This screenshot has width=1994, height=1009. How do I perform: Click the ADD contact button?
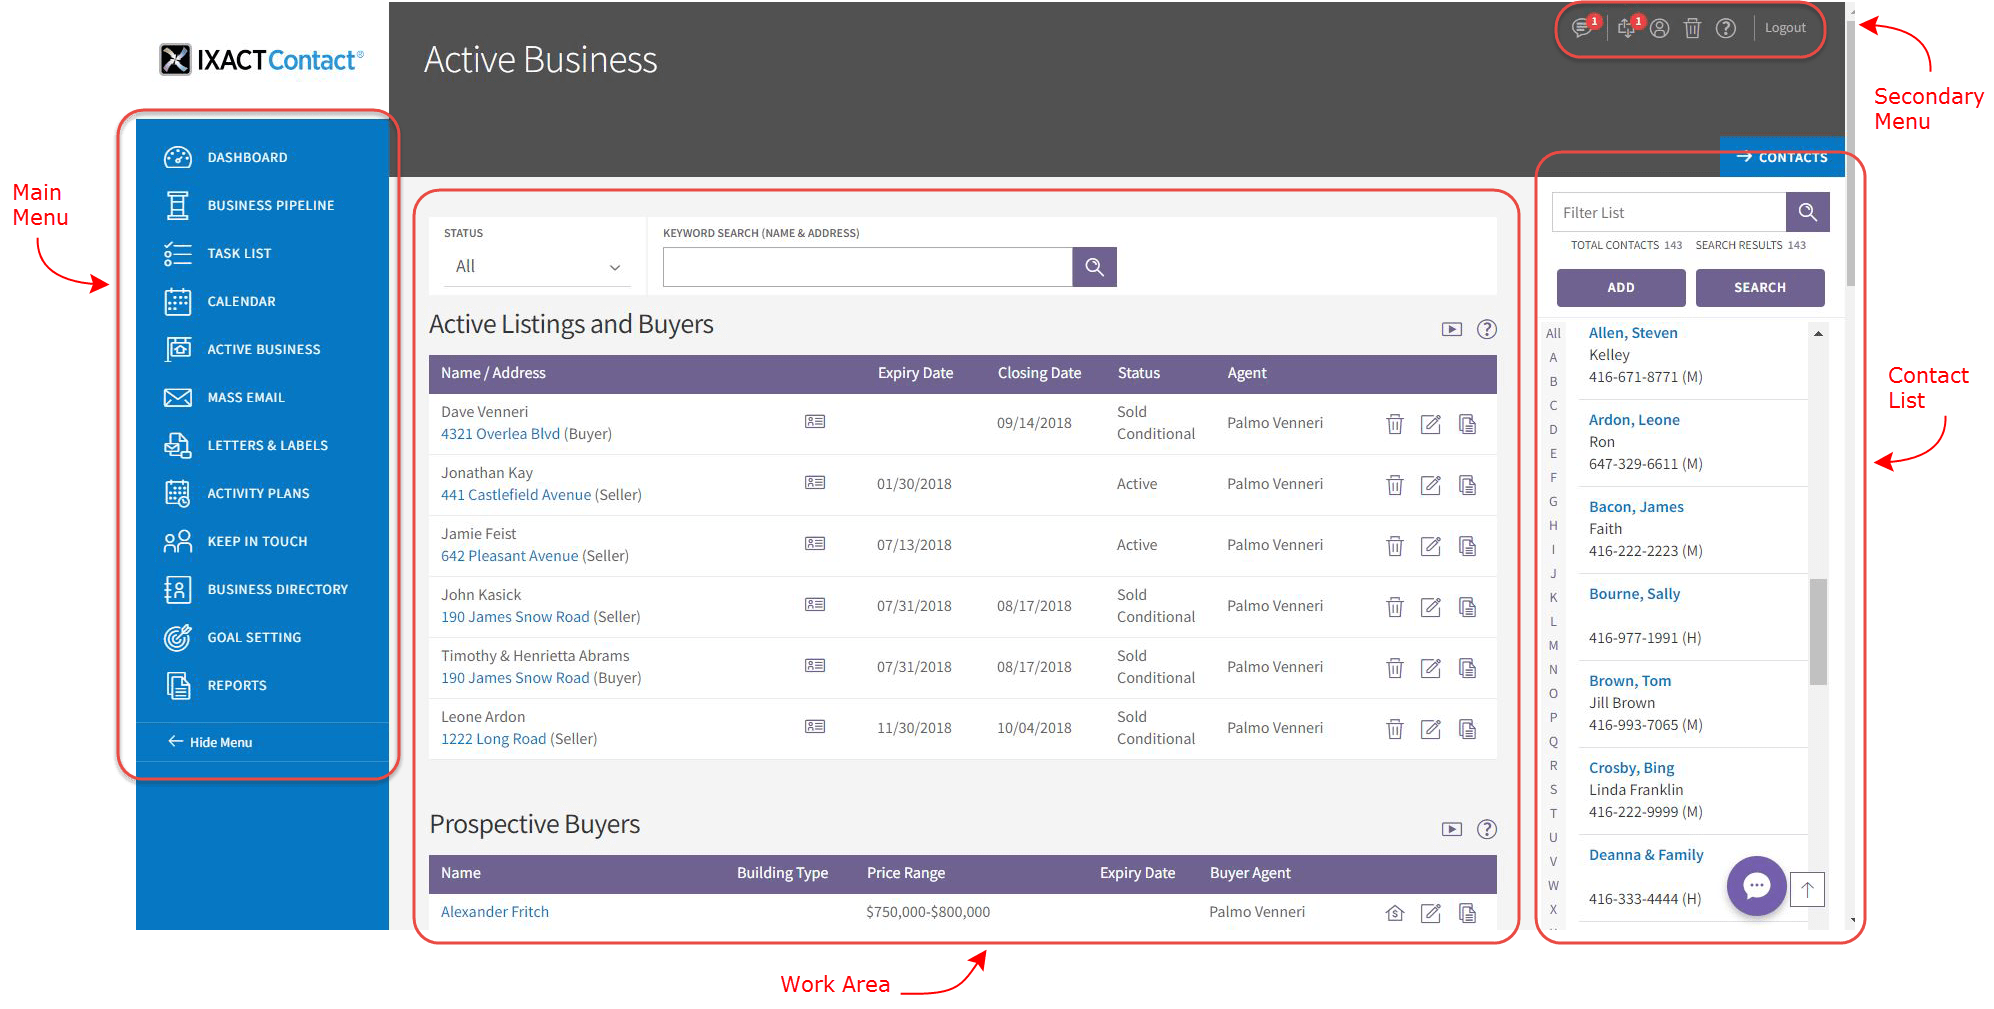[x=1620, y=287]
